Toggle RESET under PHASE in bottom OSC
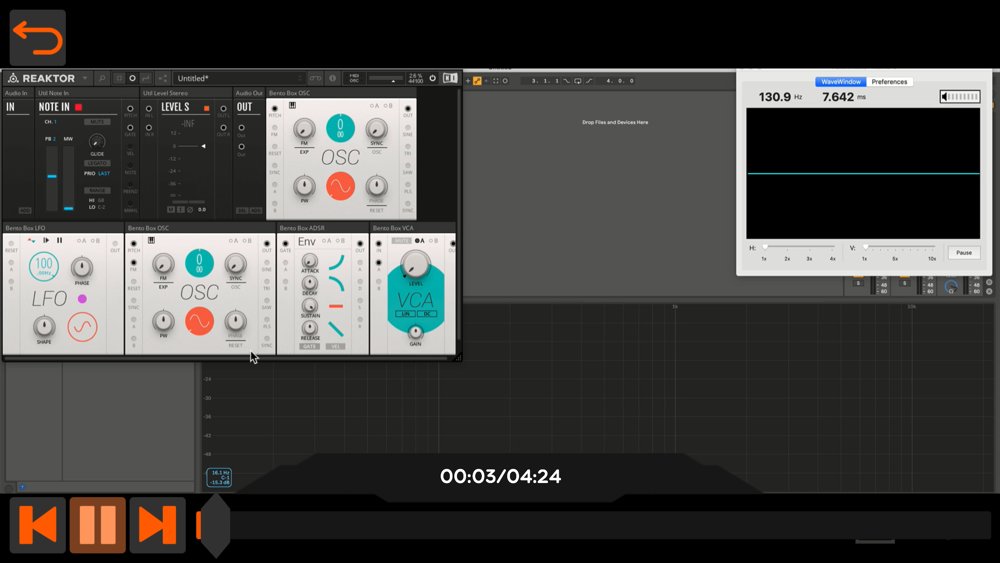The width and height of the screenshot is (1000, 563). click(x=235, y=346)
